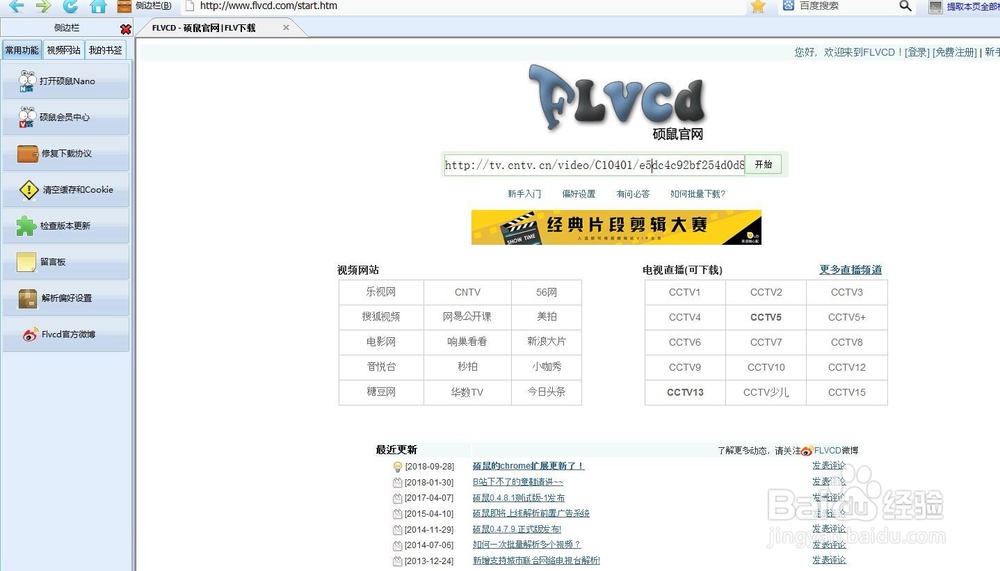1000x571 pixels.
Task: Switch to the 视频网站 sidebar tab
Action: click(x=64, y=50)
